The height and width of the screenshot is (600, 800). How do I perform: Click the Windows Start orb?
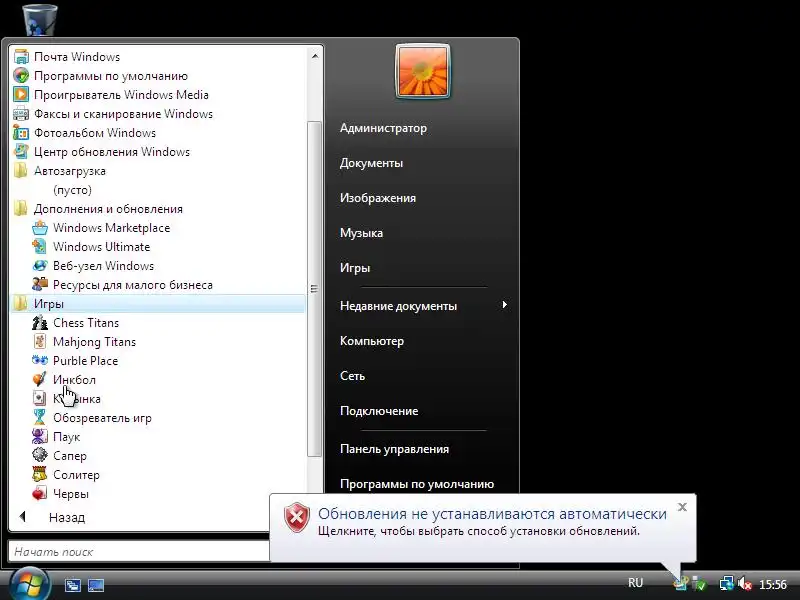(30, 584)
